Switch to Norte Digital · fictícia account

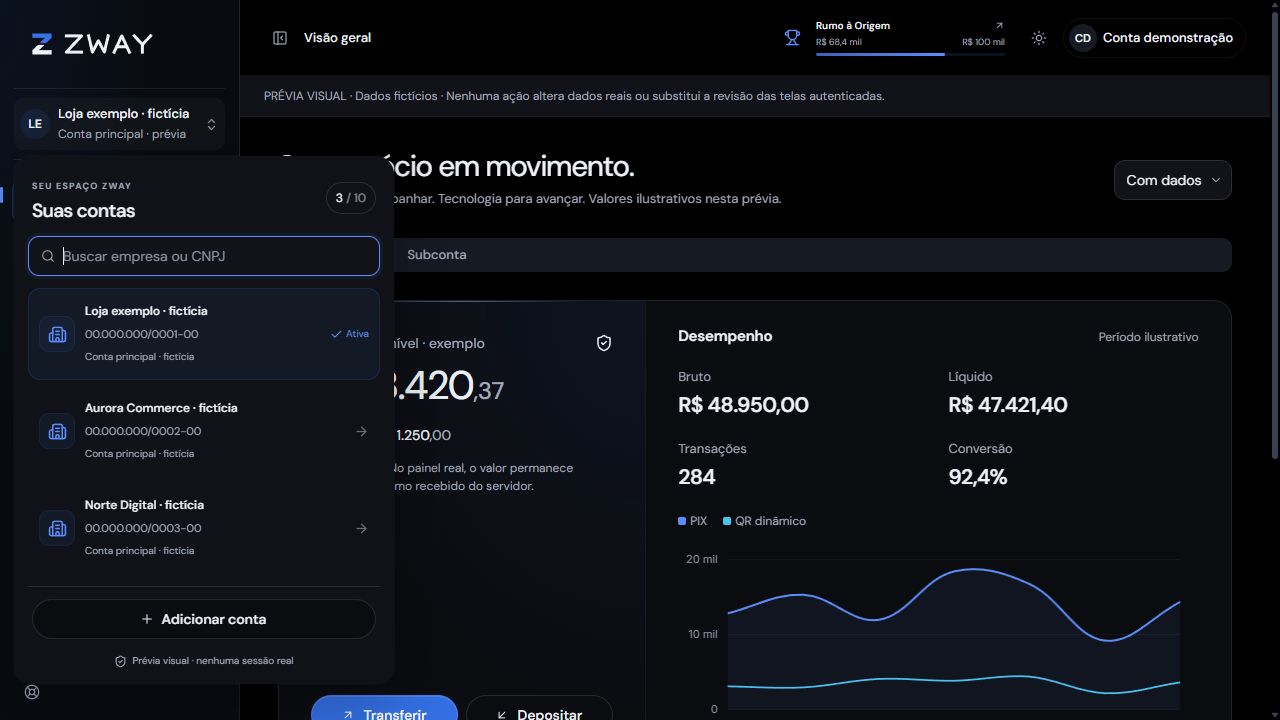pos(204,528)
